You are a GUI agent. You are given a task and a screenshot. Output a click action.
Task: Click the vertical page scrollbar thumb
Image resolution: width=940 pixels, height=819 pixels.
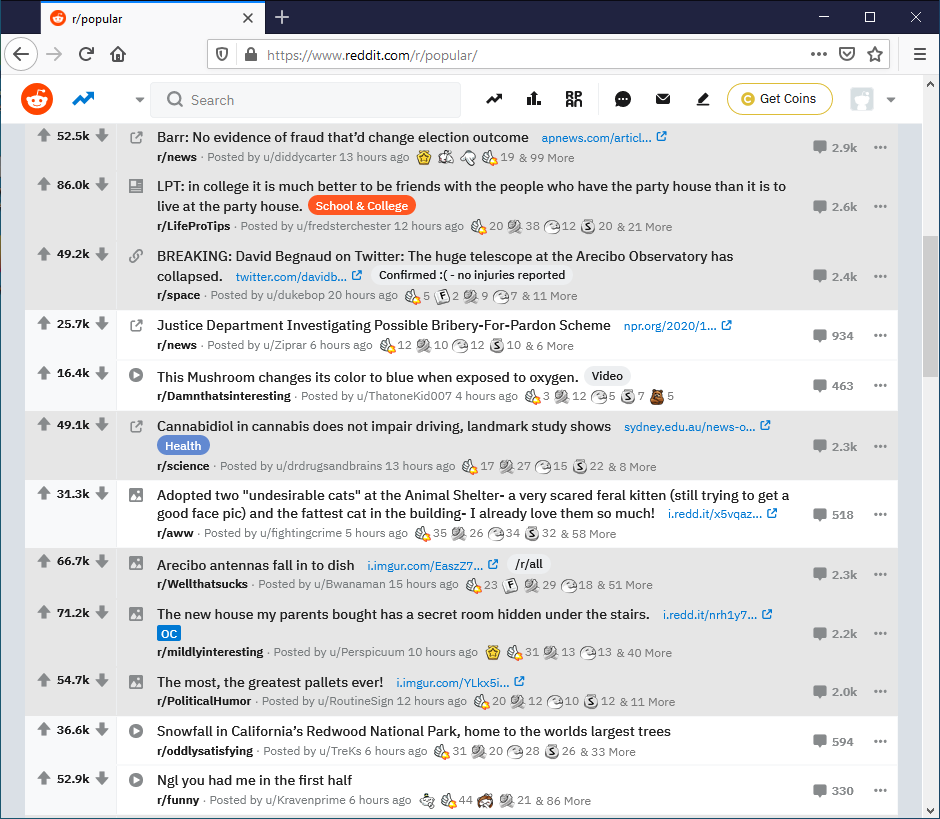[x=930, y=306]
